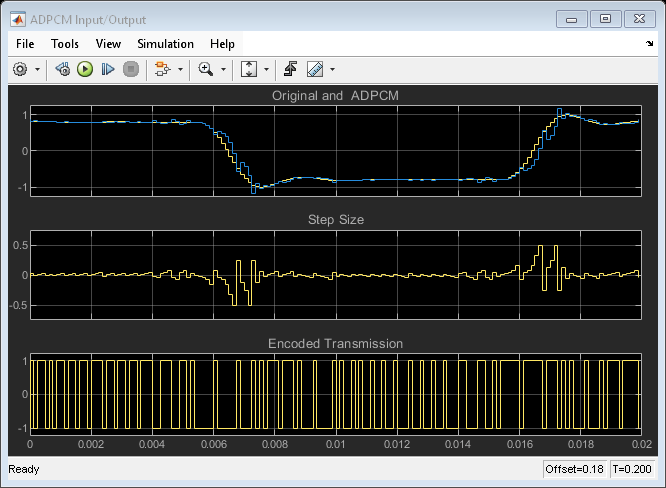This screenshot has height=488, width=666.
Task: Open the Simulation menu
Action: [166, 44]
